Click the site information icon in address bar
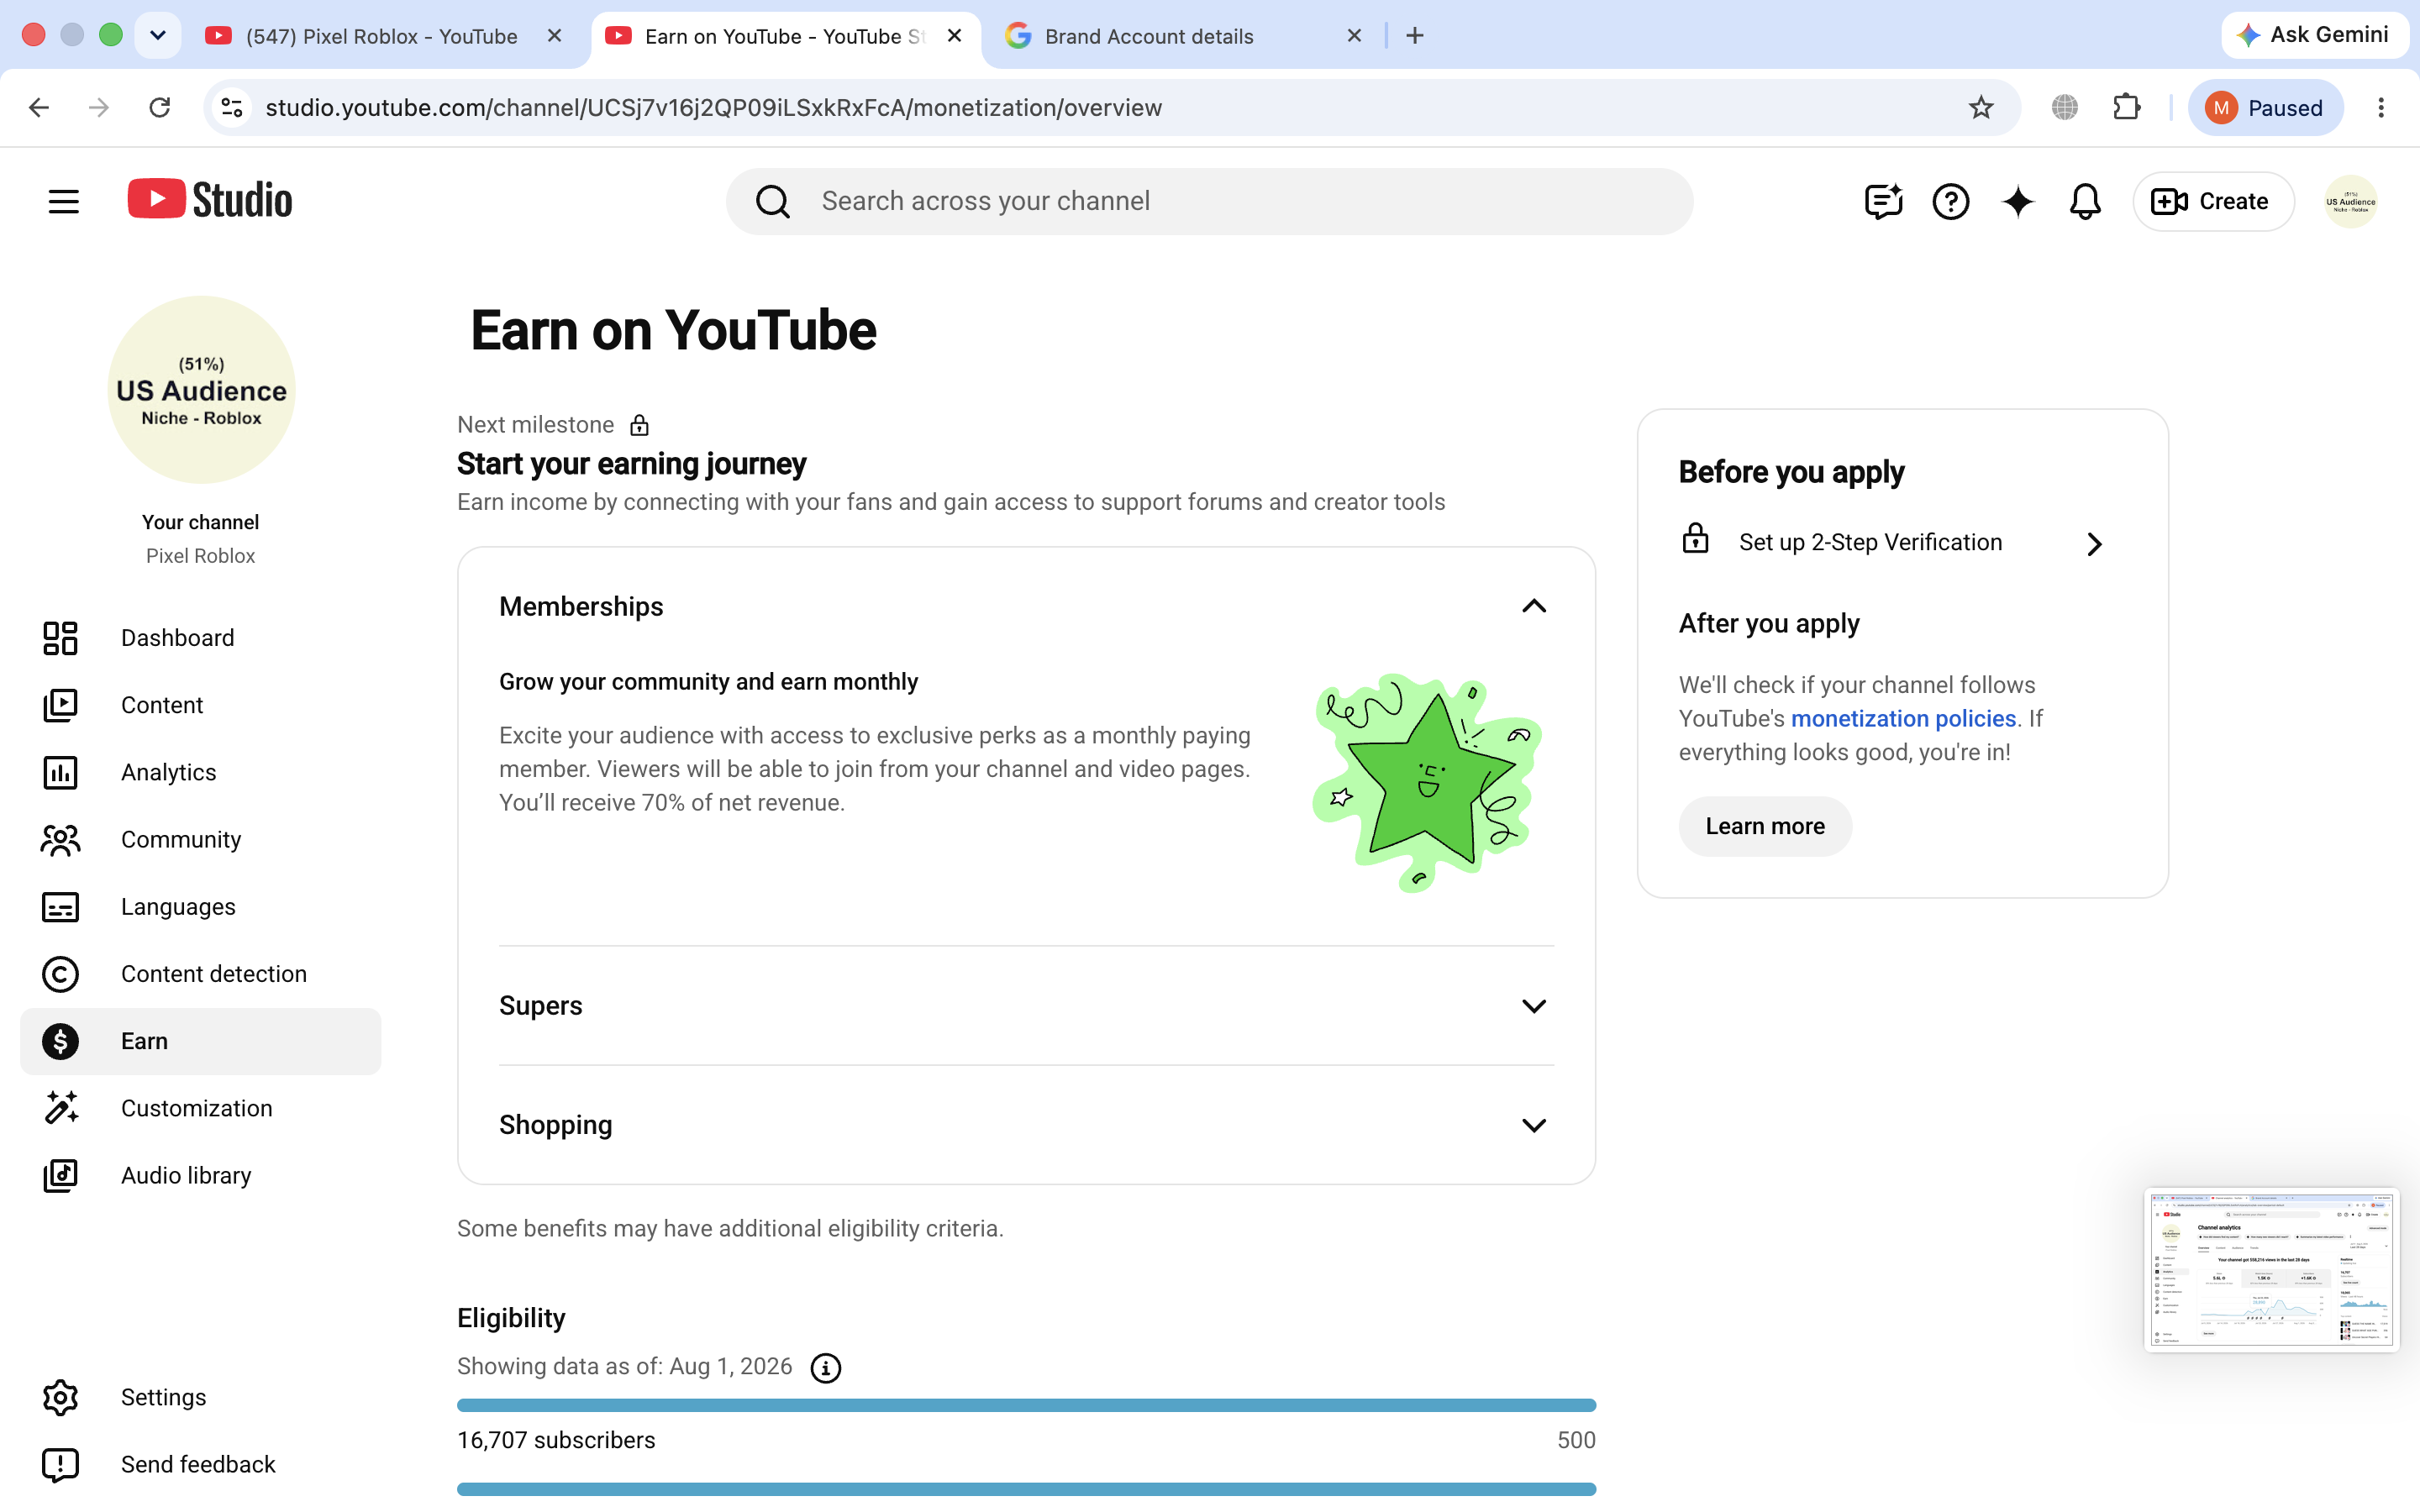This screenshot has width=2420, height=1512. (232, 107)
